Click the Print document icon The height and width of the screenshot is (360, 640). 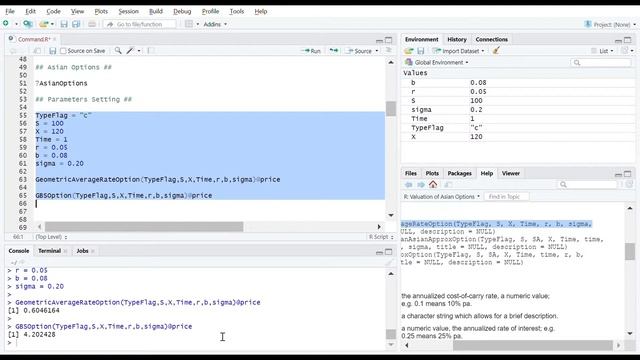point(92,24)
